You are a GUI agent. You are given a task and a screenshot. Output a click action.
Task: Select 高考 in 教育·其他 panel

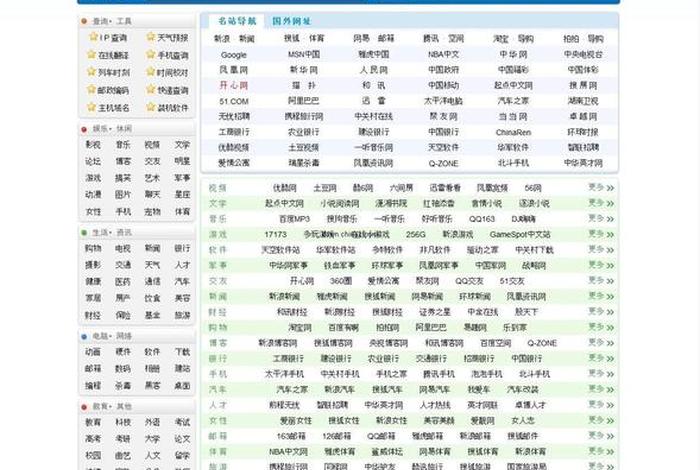click(x=93, y=439)
